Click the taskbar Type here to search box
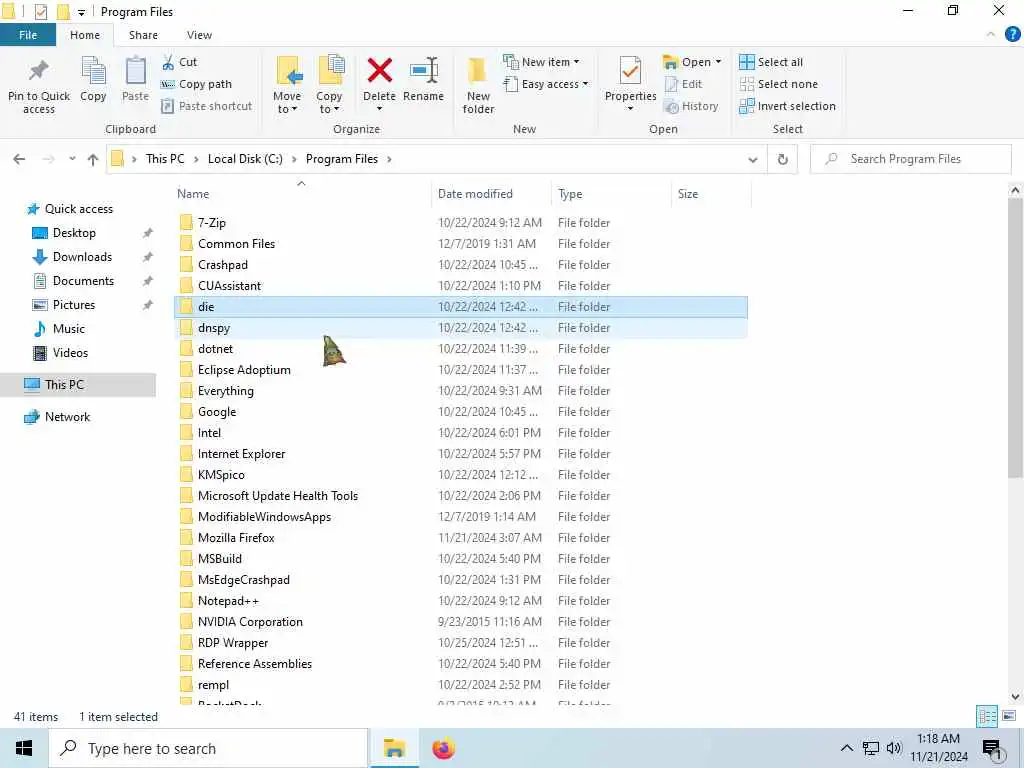1024x768 pixels. click(x=208, y=748)
